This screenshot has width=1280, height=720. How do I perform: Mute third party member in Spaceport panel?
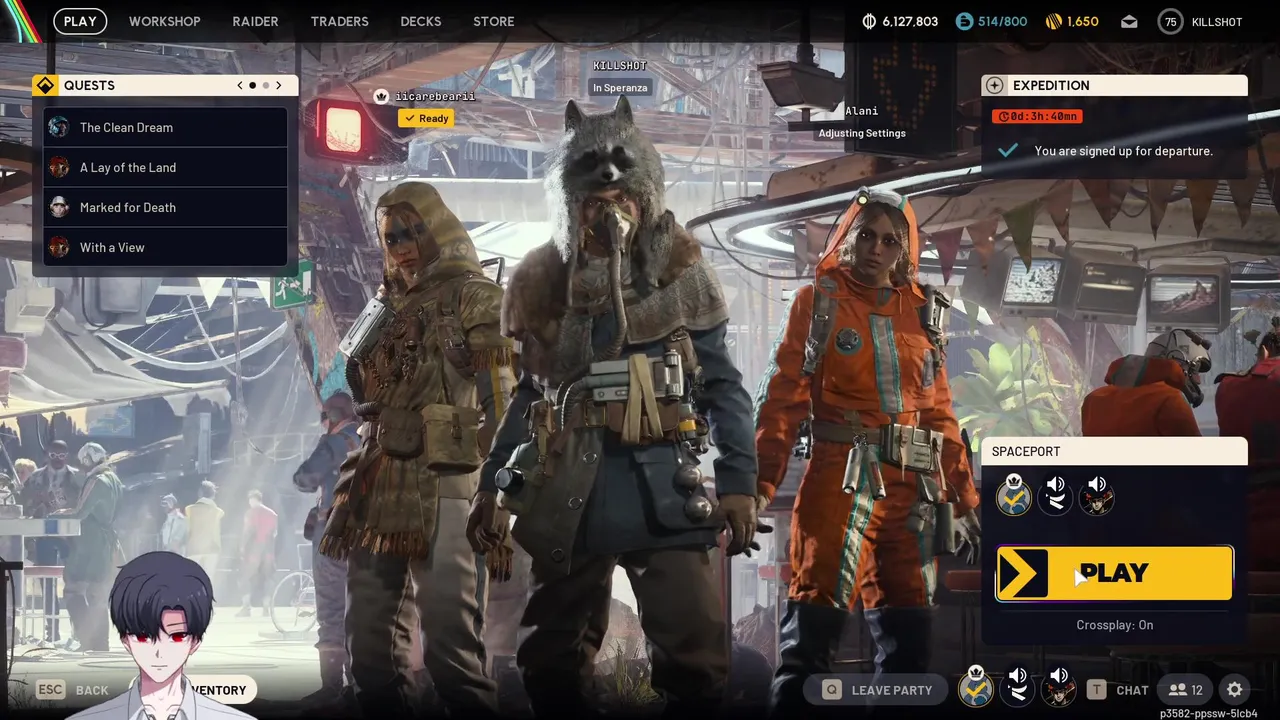1097,495
